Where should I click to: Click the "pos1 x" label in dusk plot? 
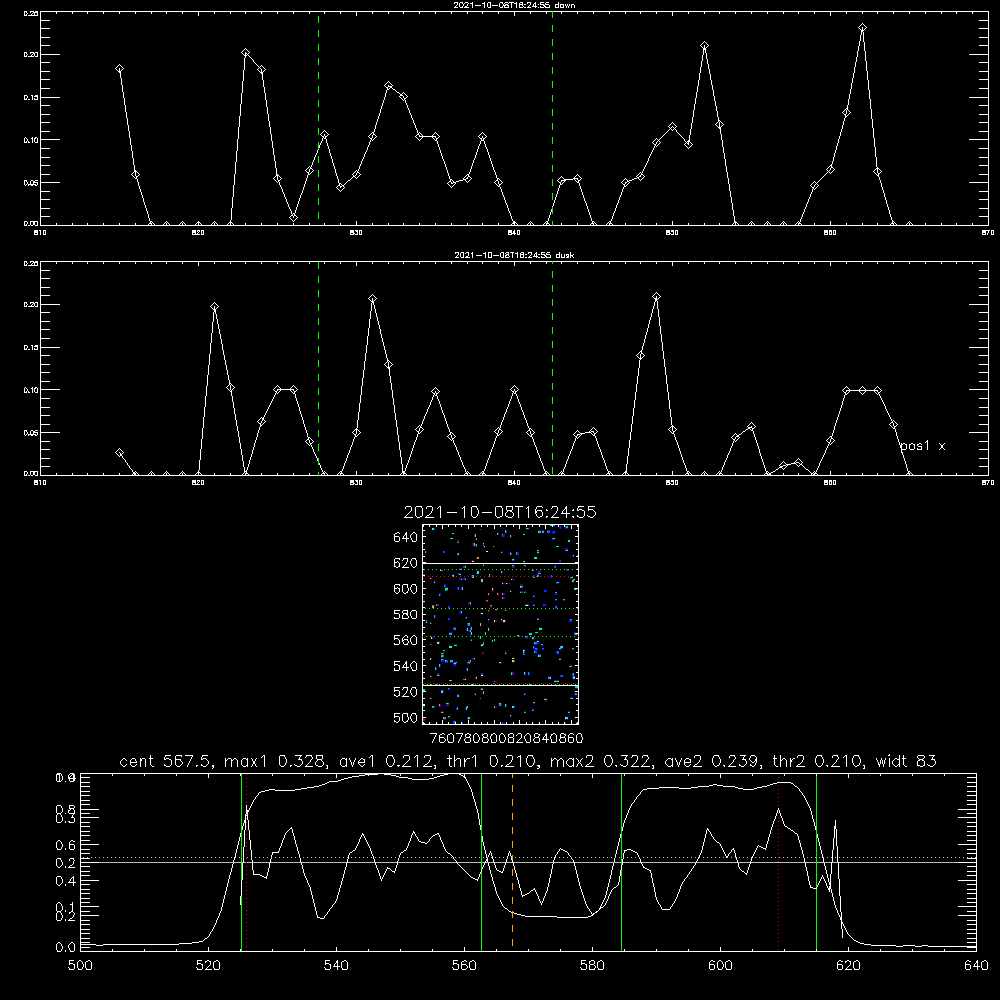[922, 446]
